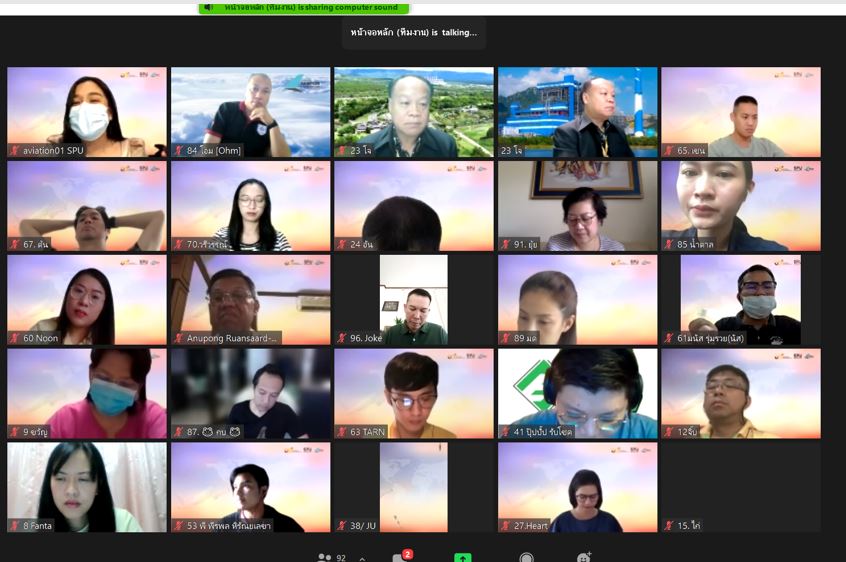This screenshot has height=562, width=846.
Task: Select the 41 ปุ๊บปั๊บ video tile
Action: point(577,393)
